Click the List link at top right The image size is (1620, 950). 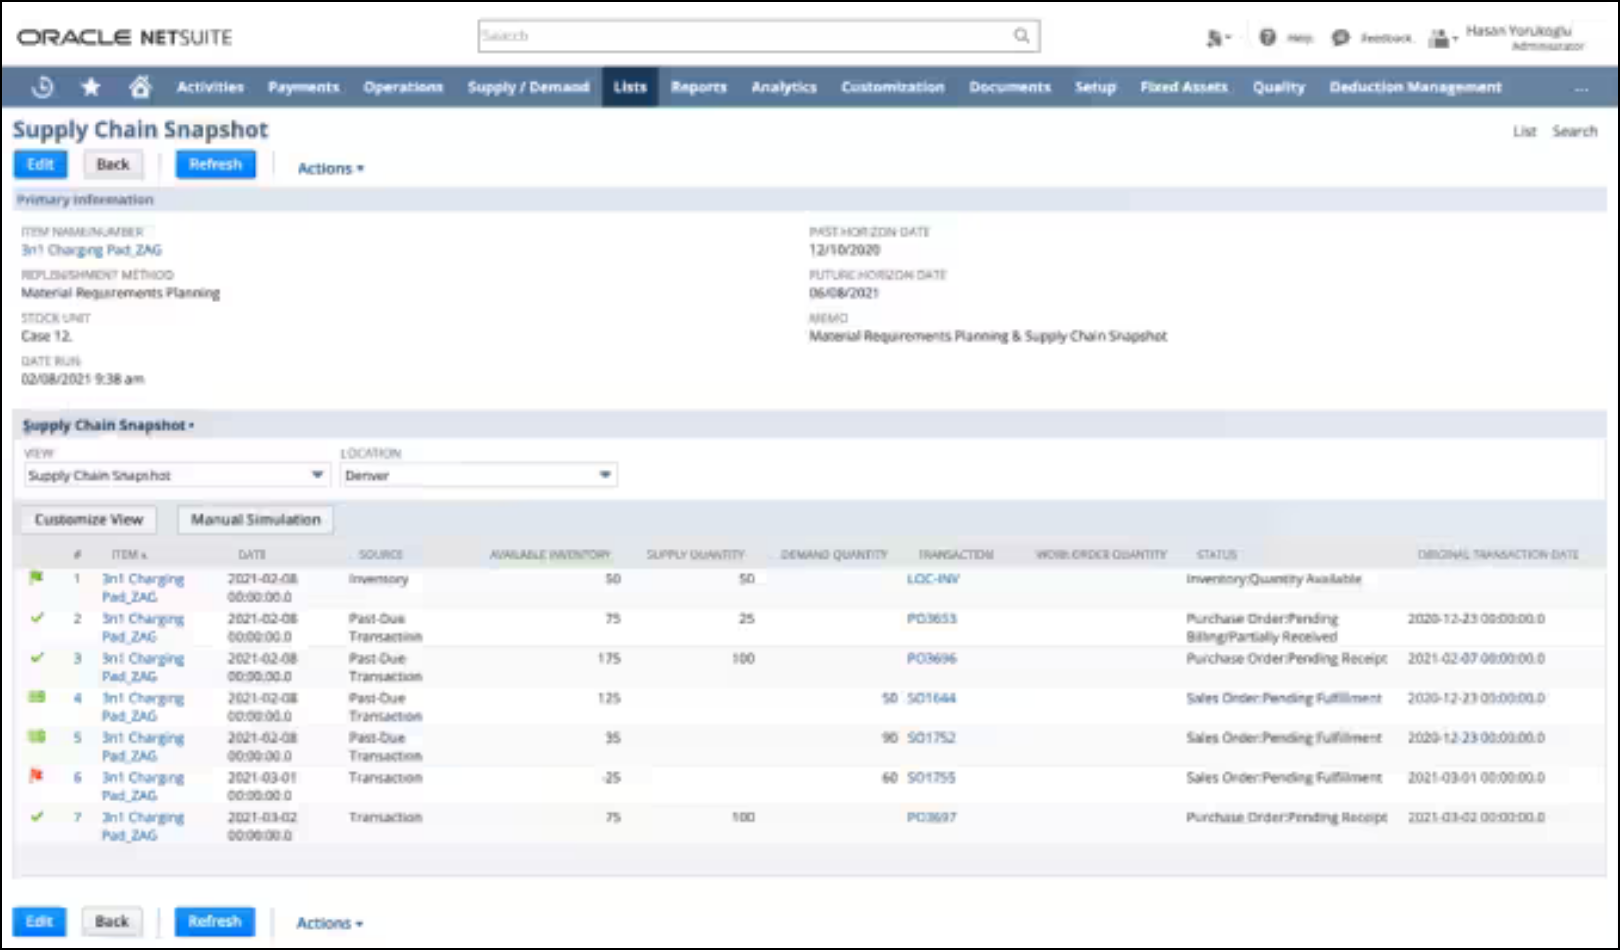(1524, 131)
